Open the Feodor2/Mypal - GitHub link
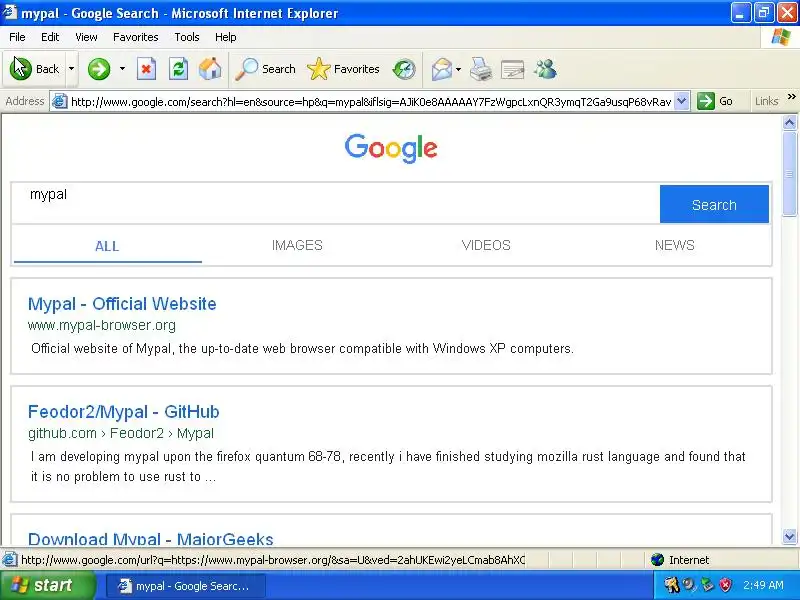 coord(123,412)
